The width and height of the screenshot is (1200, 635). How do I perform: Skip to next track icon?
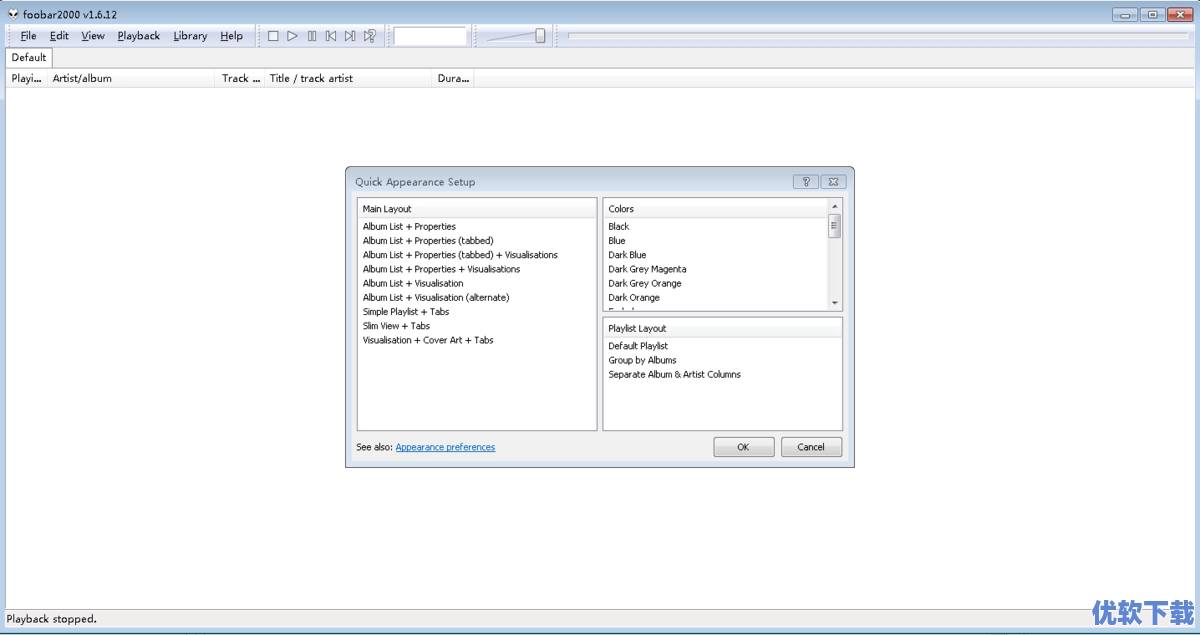[x=350, y=36]
